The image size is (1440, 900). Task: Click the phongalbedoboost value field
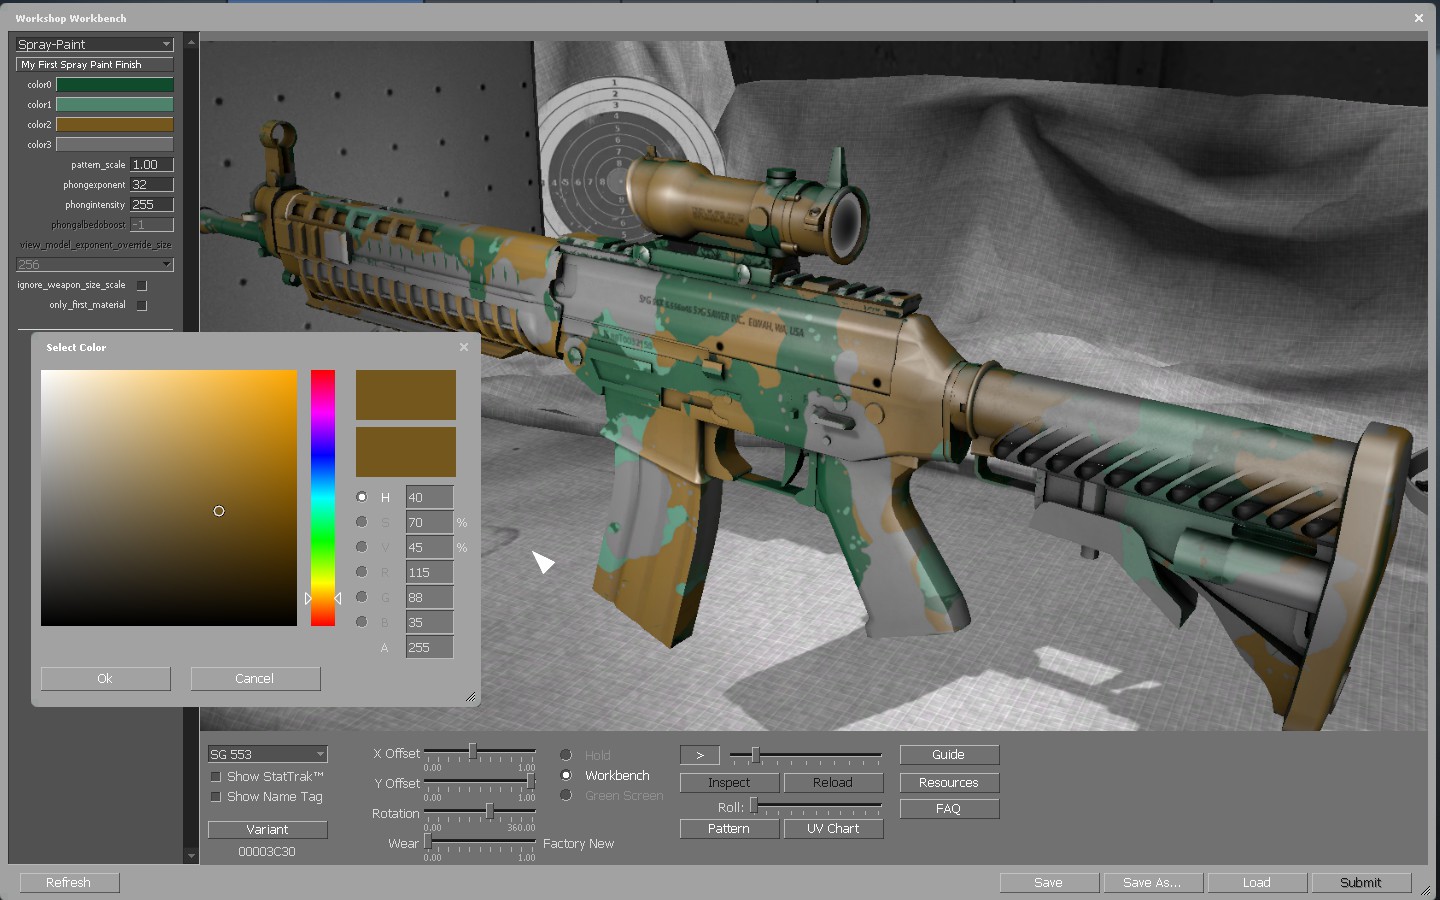click(x=152, y=225)
